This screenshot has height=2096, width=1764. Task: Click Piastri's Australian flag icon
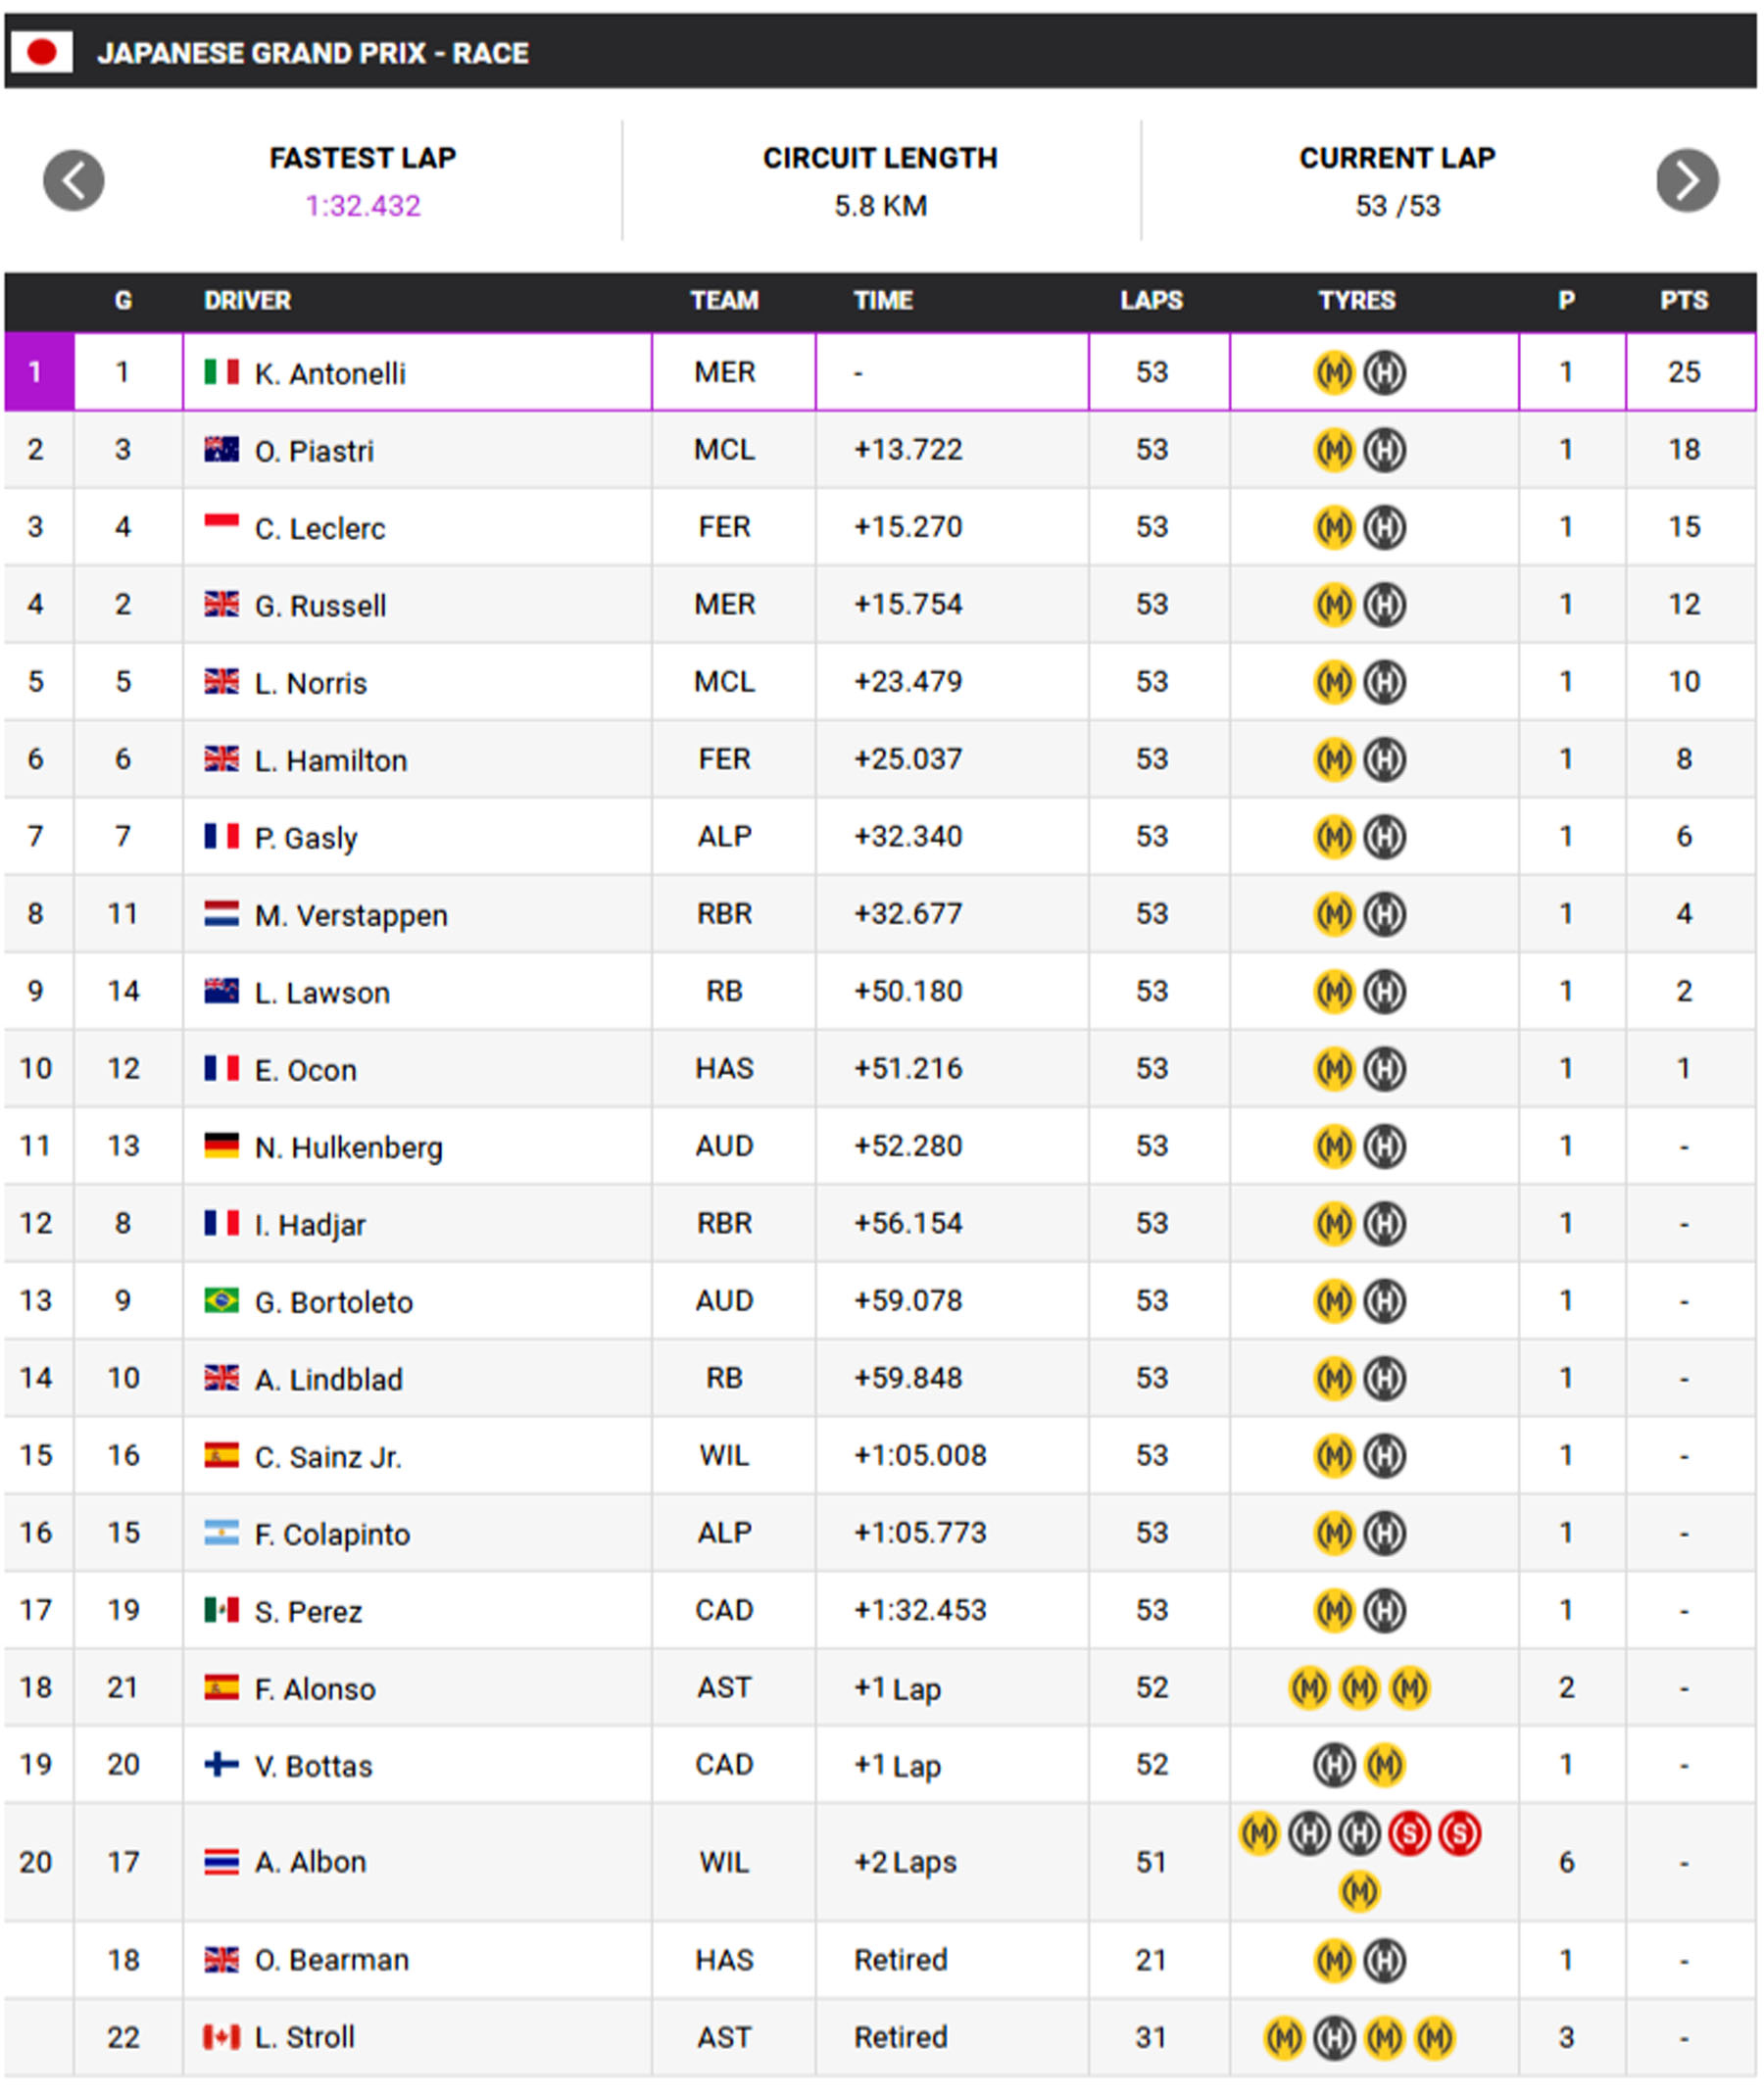[x=221, y=450]
